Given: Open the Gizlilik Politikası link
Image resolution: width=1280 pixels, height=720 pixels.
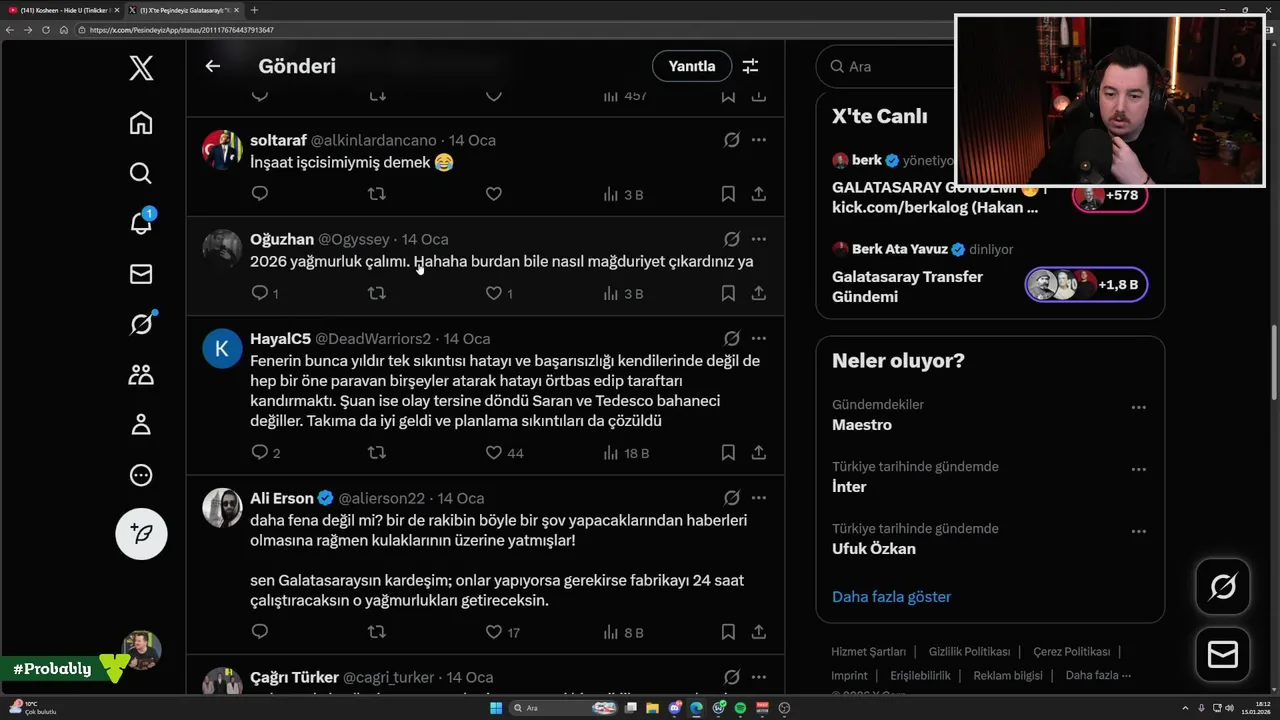Looking at the screenshot, I should 969,651.
